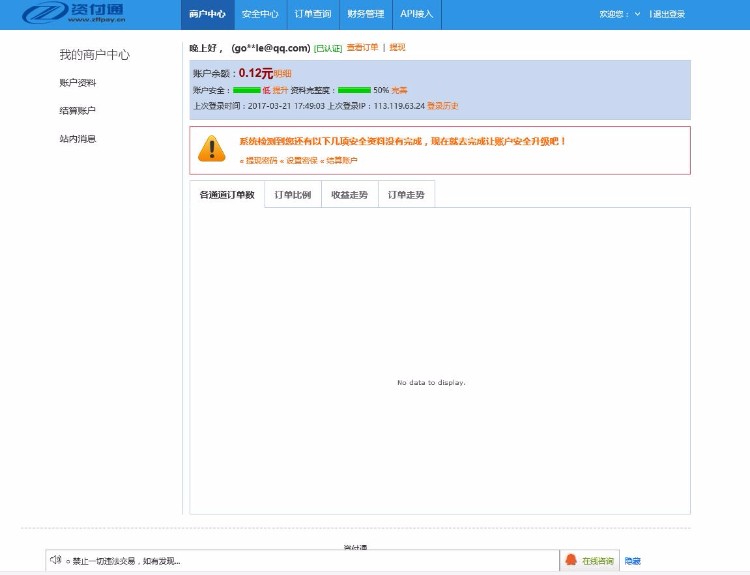Click the 设置密保 security link
The image size is (750, 575).
click(302, 161)
